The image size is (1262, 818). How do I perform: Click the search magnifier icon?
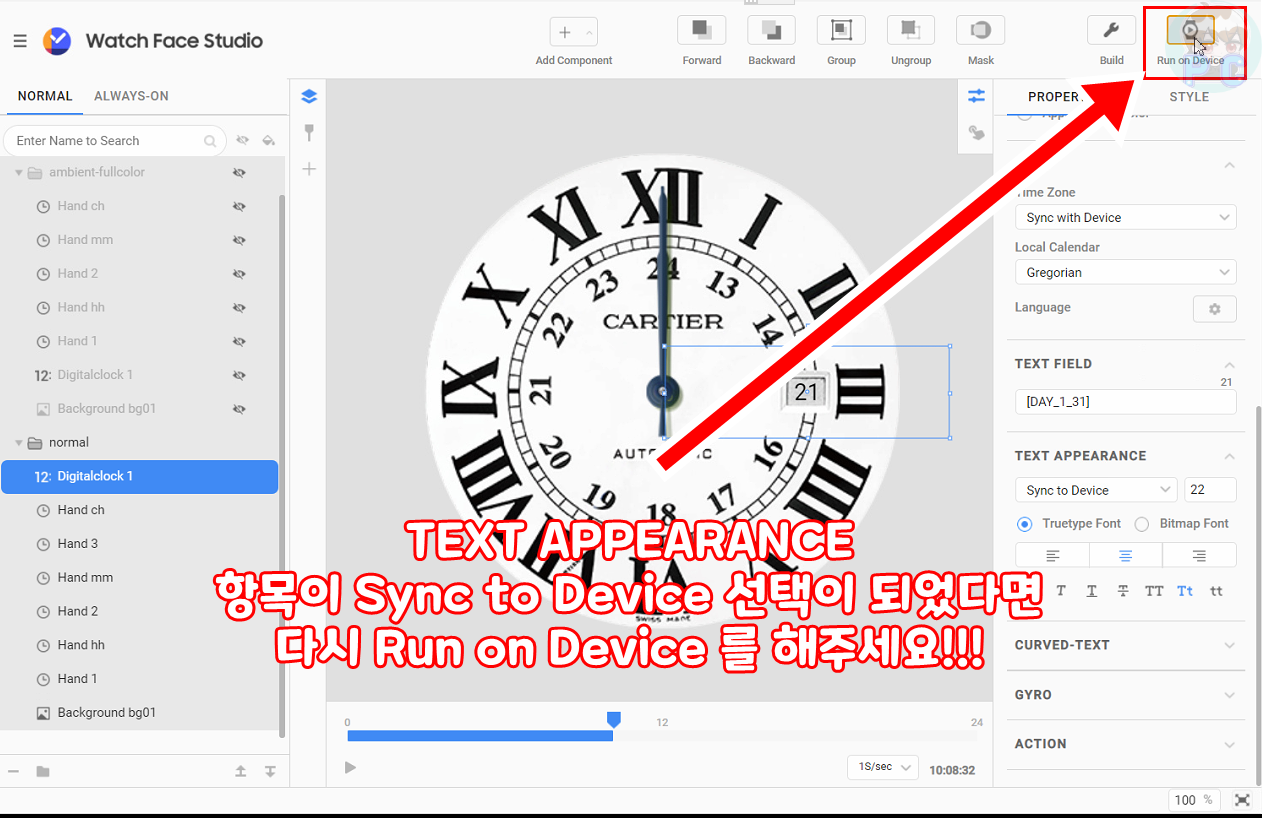point(211,141)
